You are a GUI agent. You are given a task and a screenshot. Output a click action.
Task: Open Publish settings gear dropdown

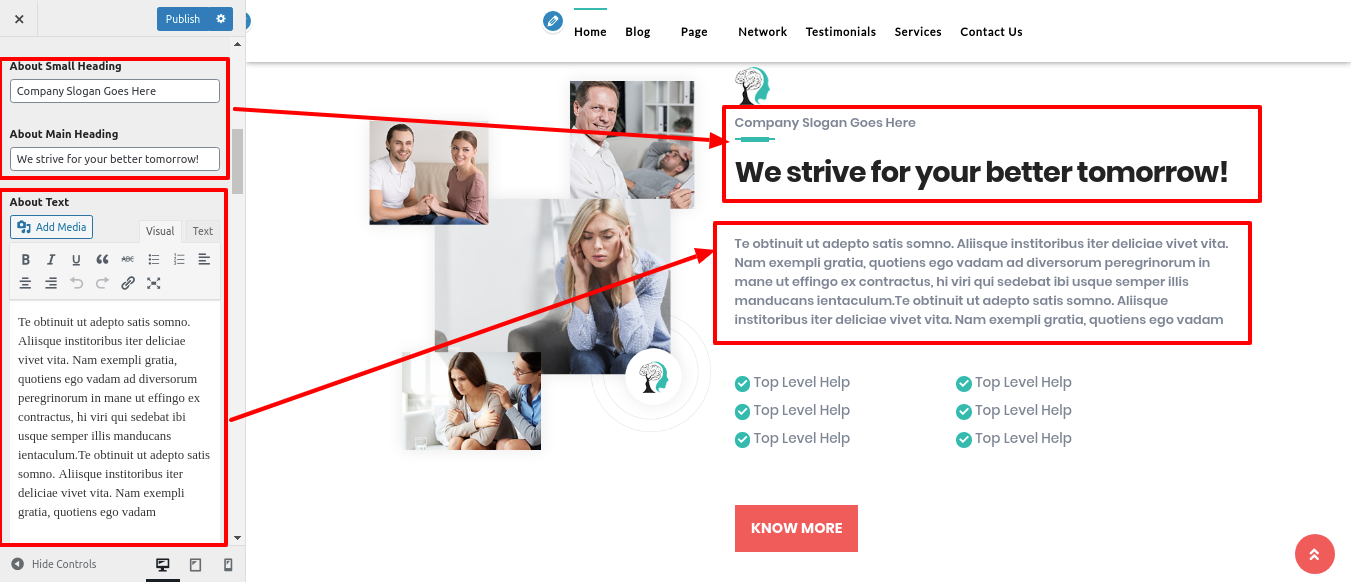click(221, 19)
